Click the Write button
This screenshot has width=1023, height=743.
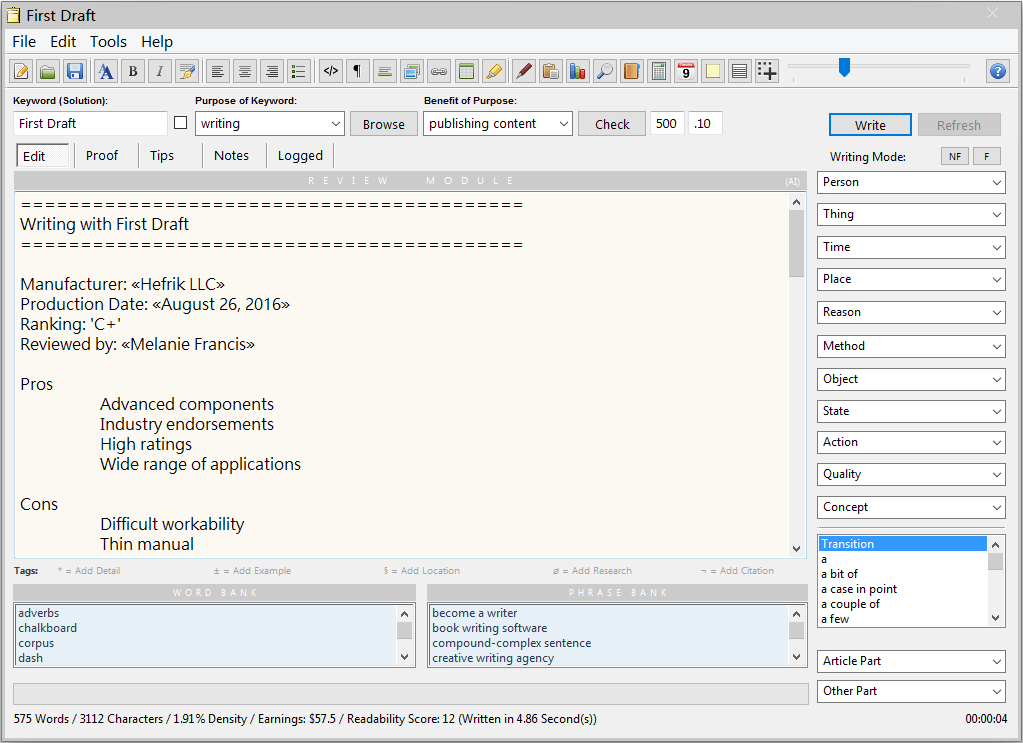point(870,125)
